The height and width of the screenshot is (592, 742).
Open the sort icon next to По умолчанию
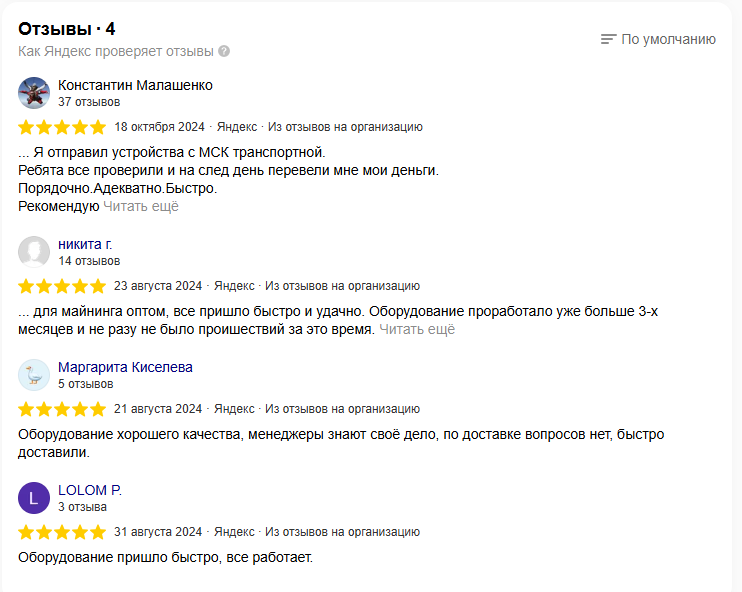coord(608,39)
